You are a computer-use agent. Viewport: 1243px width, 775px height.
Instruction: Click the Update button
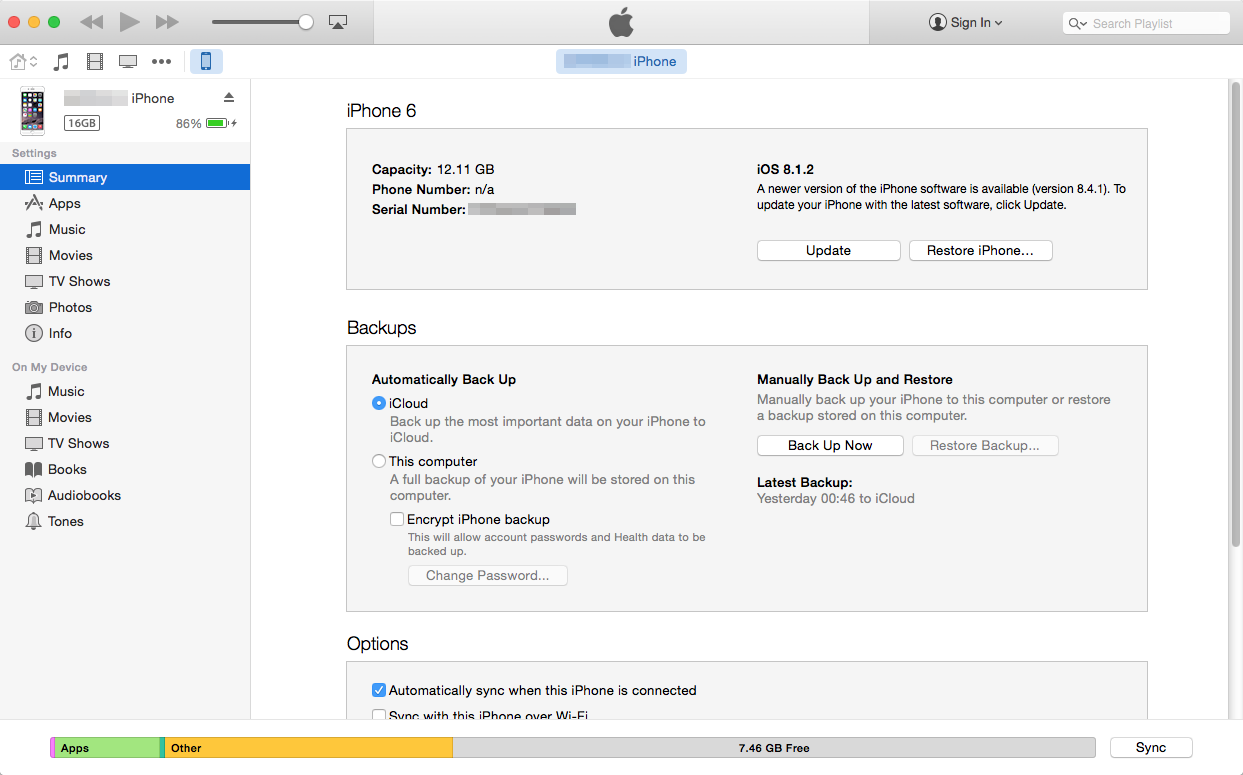pyautogui.click(x=829, y=251)
